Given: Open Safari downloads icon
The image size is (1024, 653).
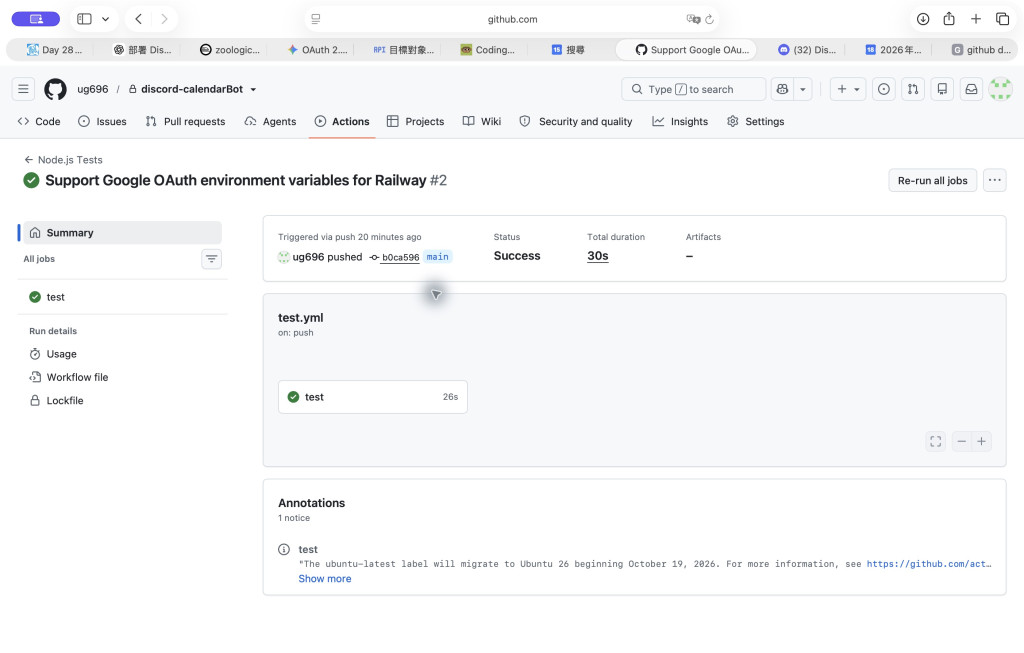Looking at the screenshot, I should click(x=923, y=19).
